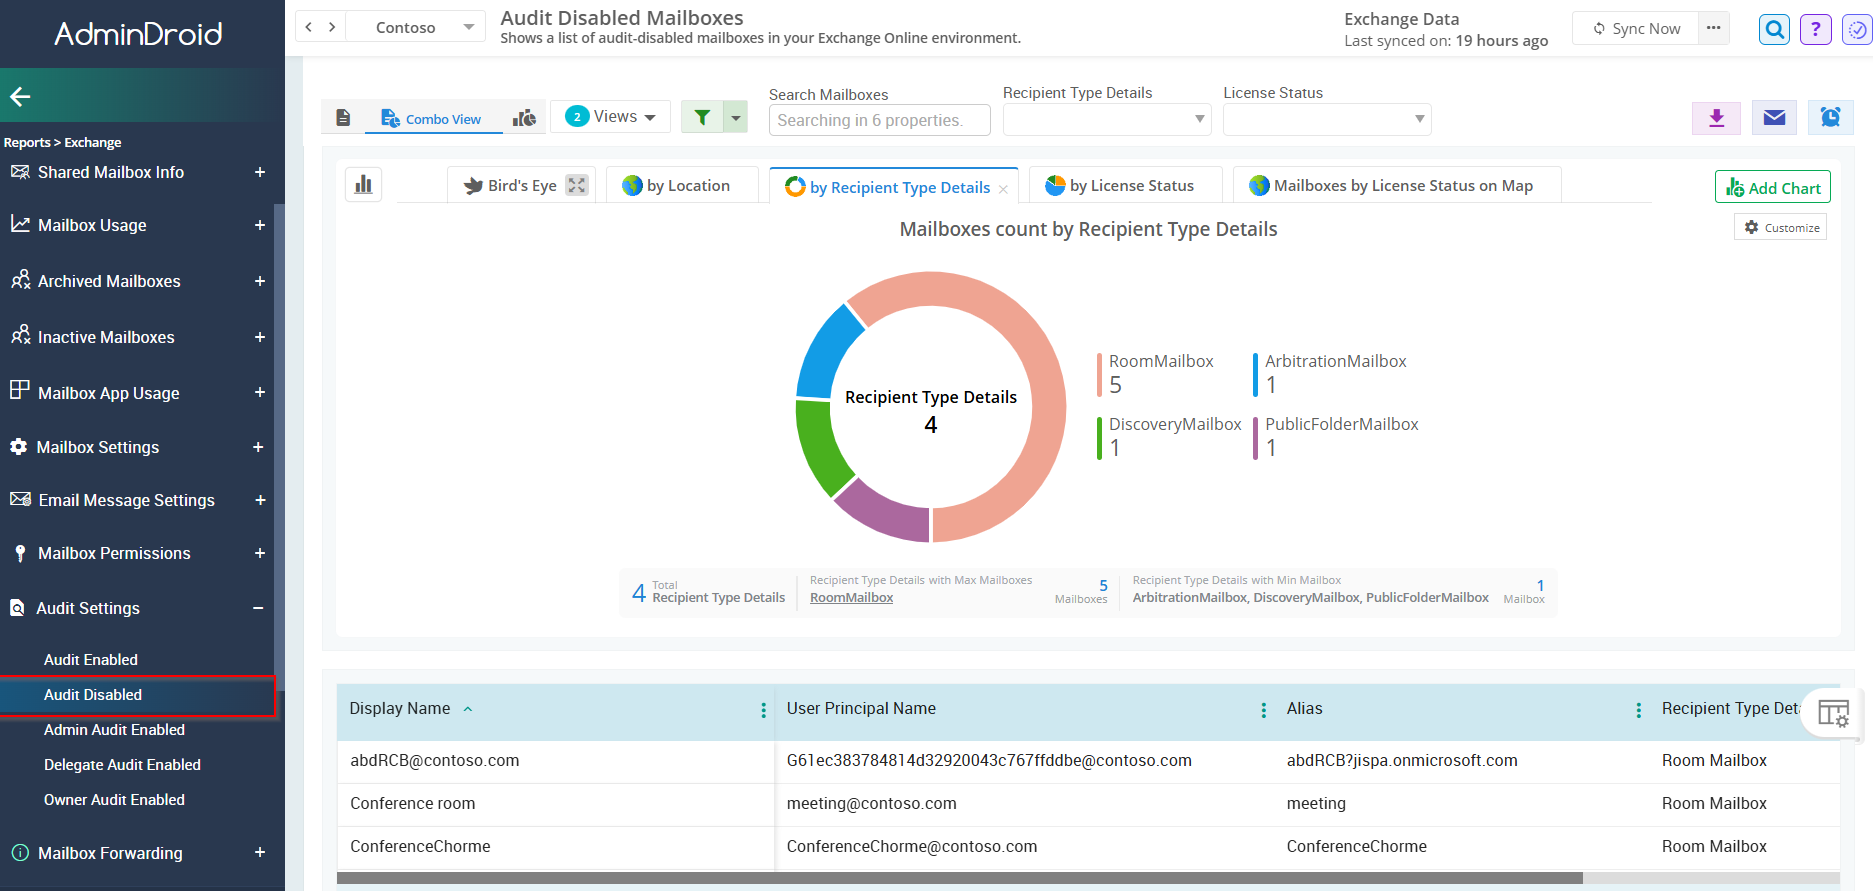Open the table column settings icon
Viewport: 1873px width, 891px height.
click(1833, 713)
